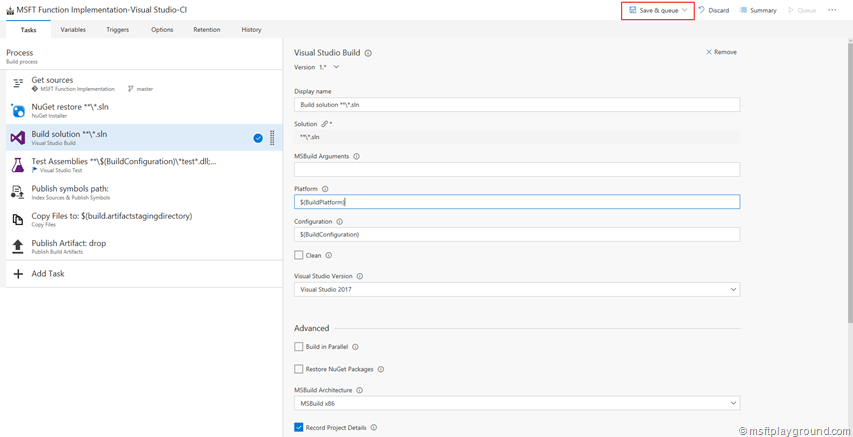This screenshot has width=853, height=437.
Task: Open the Version 1.* dropdown
Action: tap(336, 67)
